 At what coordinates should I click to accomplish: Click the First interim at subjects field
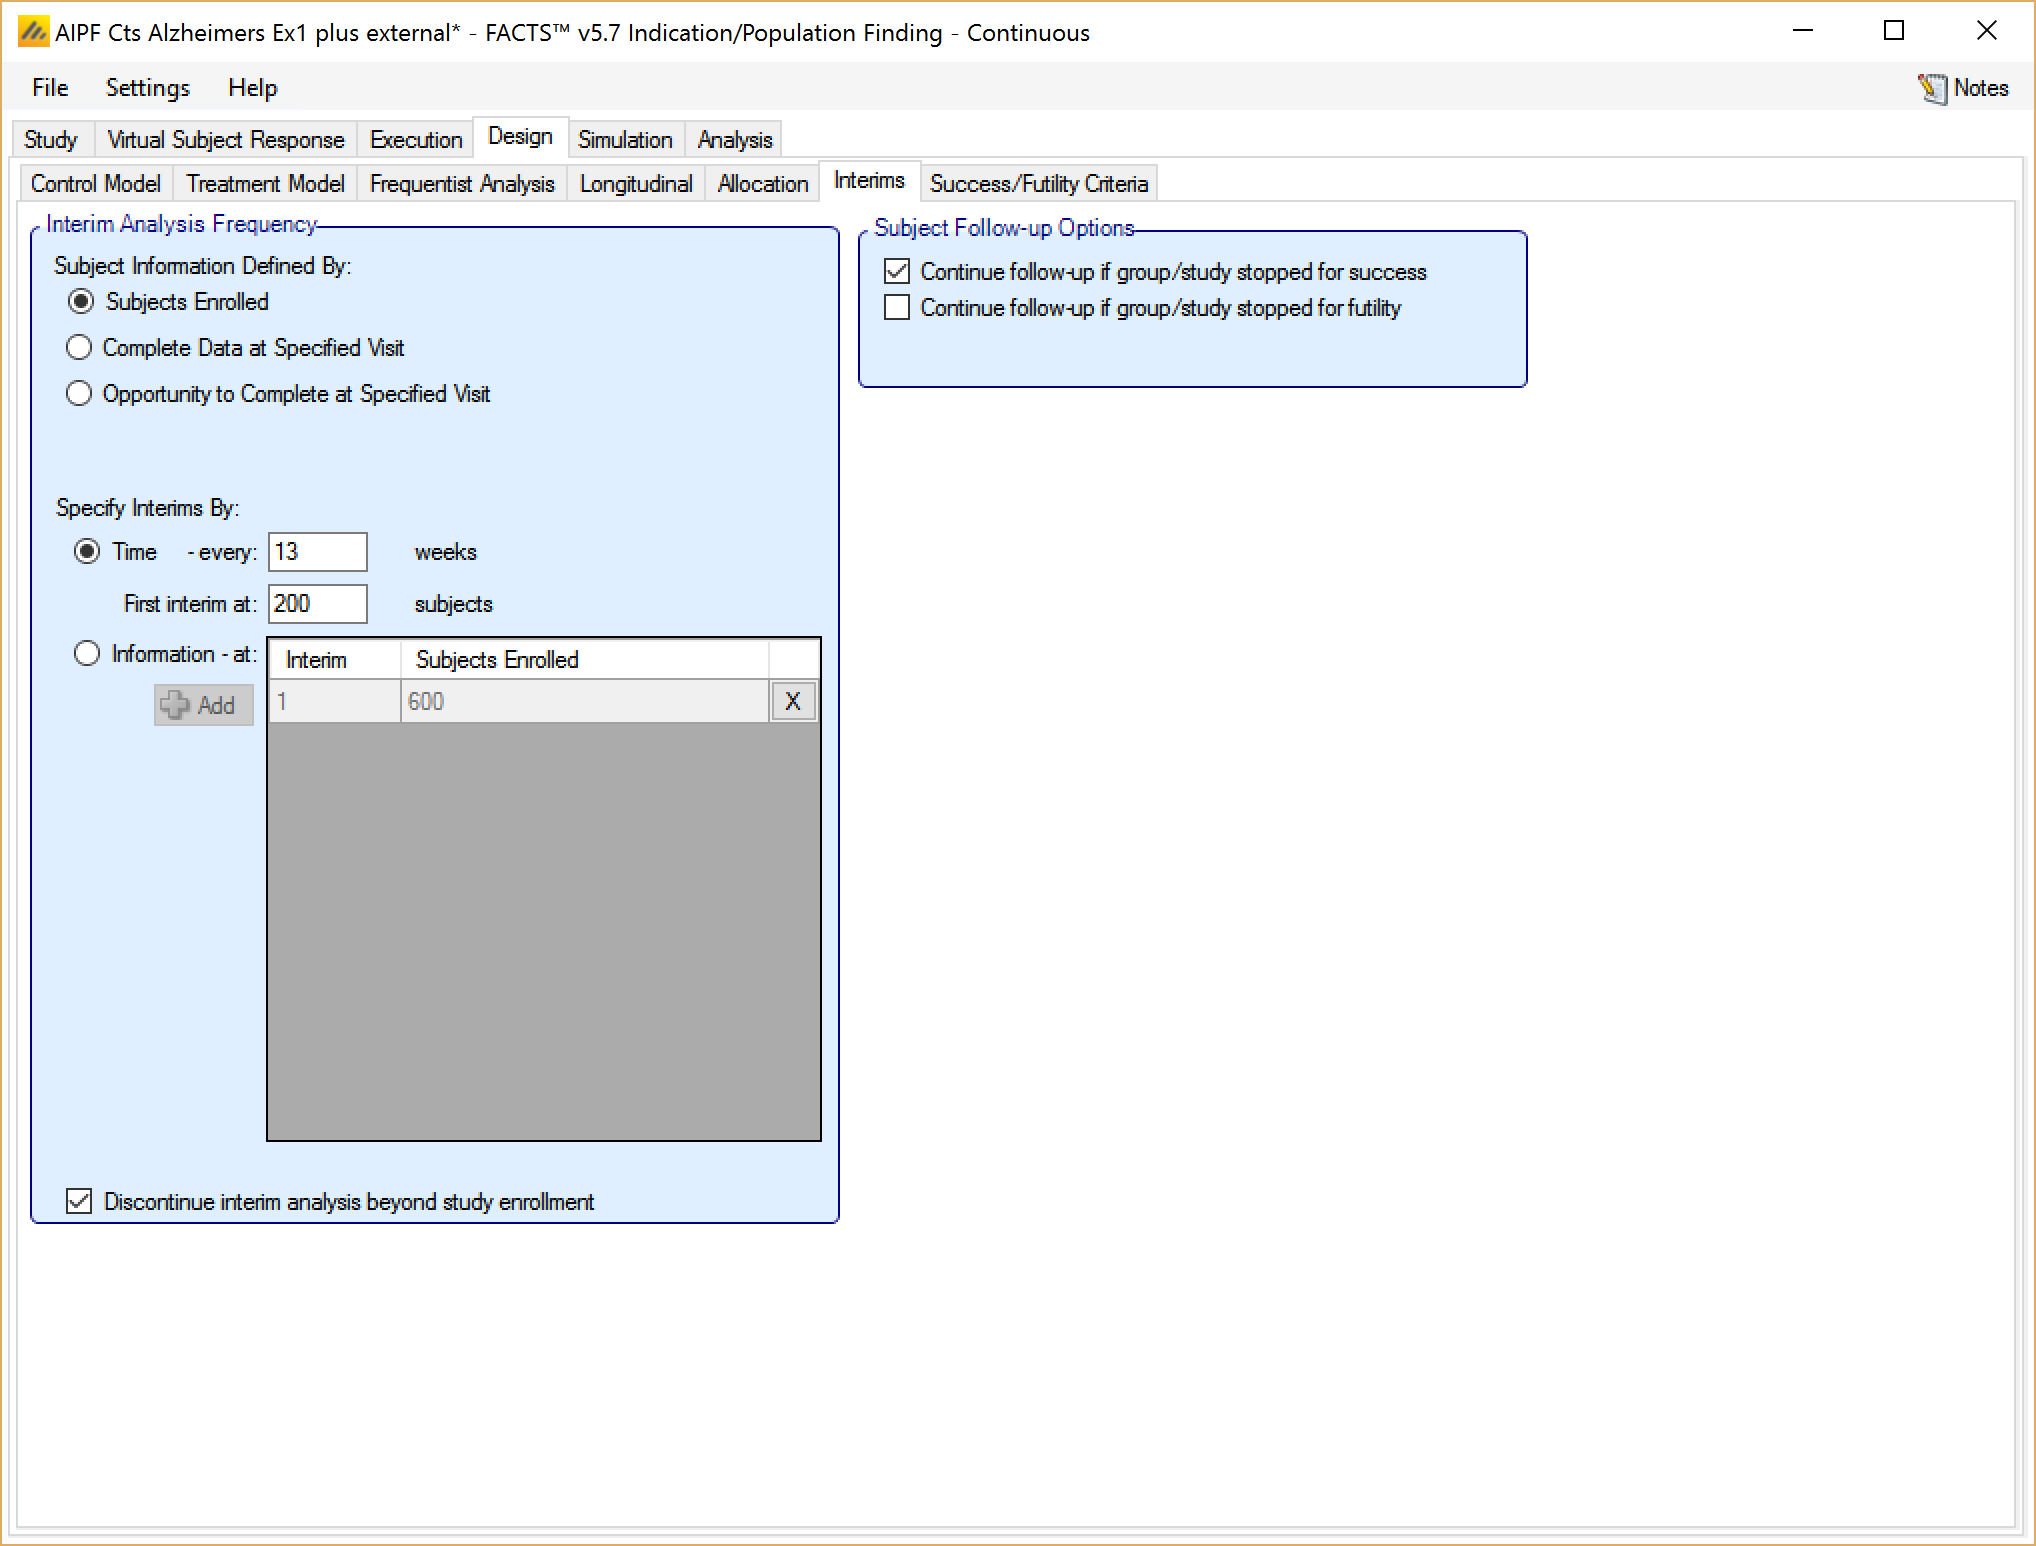(x=317, y=604)
